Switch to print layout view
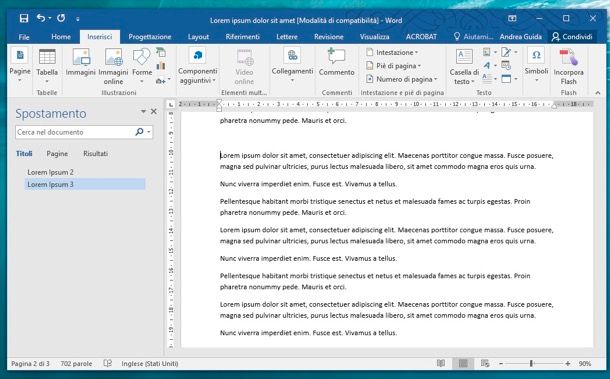Viewport: 610px width, 379px height. pos(463,363)
